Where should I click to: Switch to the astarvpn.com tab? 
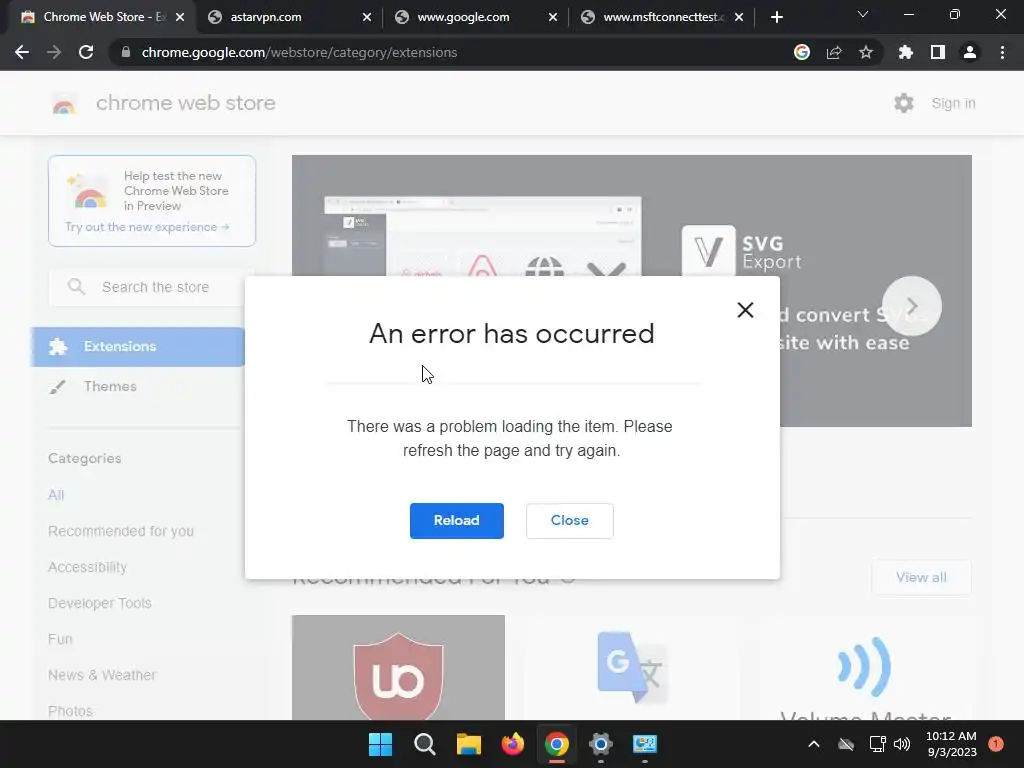289,17
